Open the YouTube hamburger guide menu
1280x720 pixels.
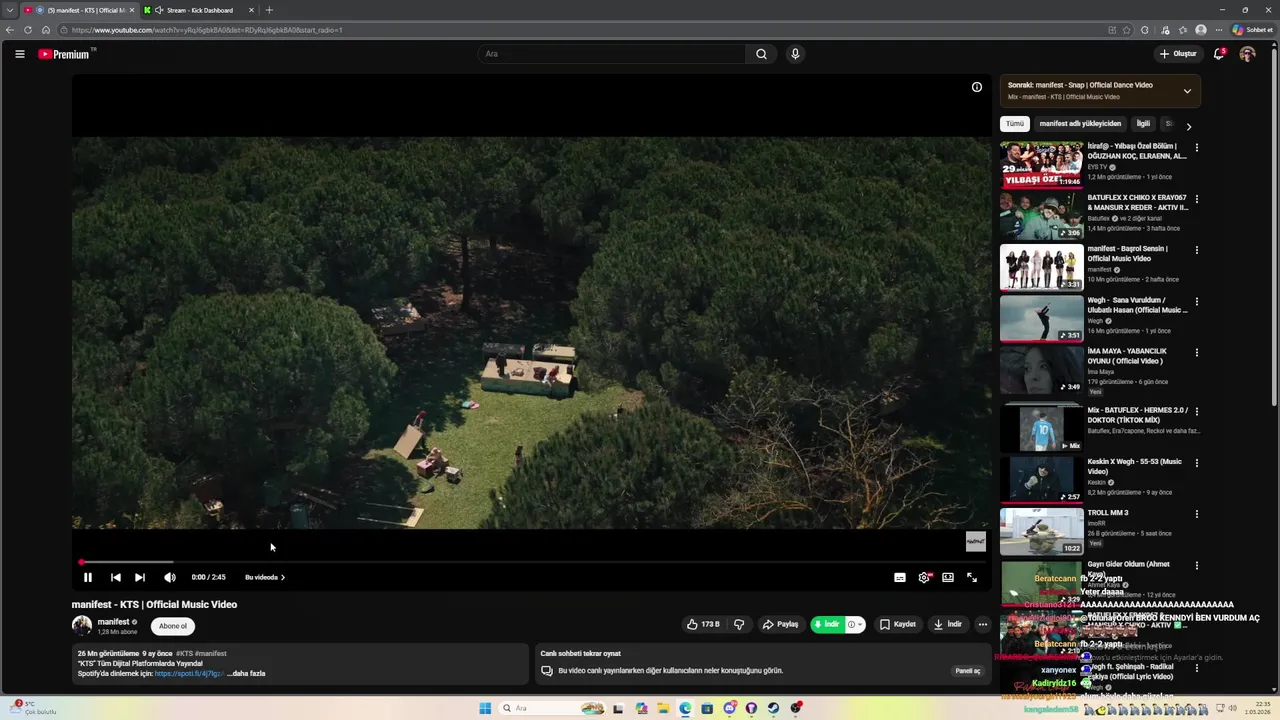pos(20,54)
